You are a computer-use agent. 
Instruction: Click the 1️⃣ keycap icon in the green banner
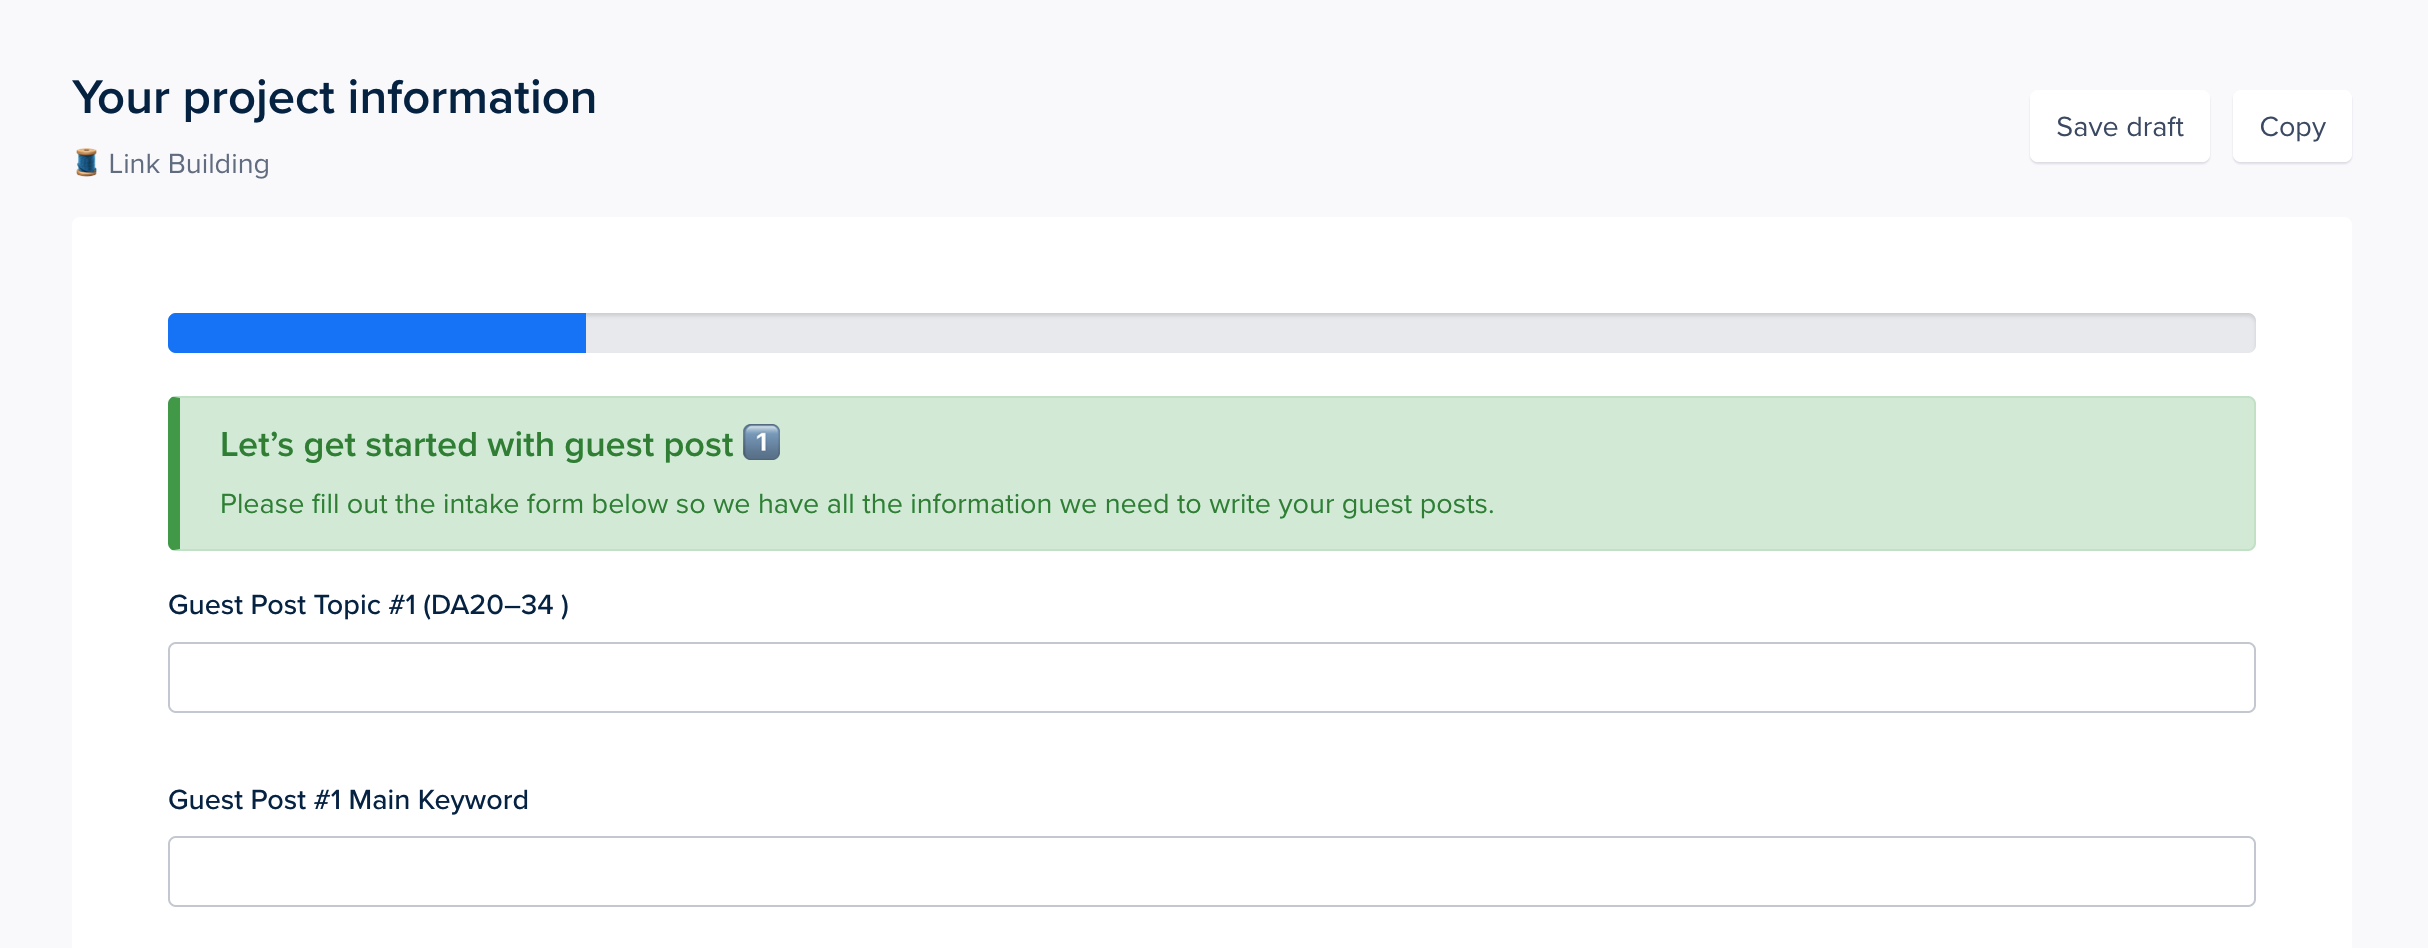click(x=762, y=443)
